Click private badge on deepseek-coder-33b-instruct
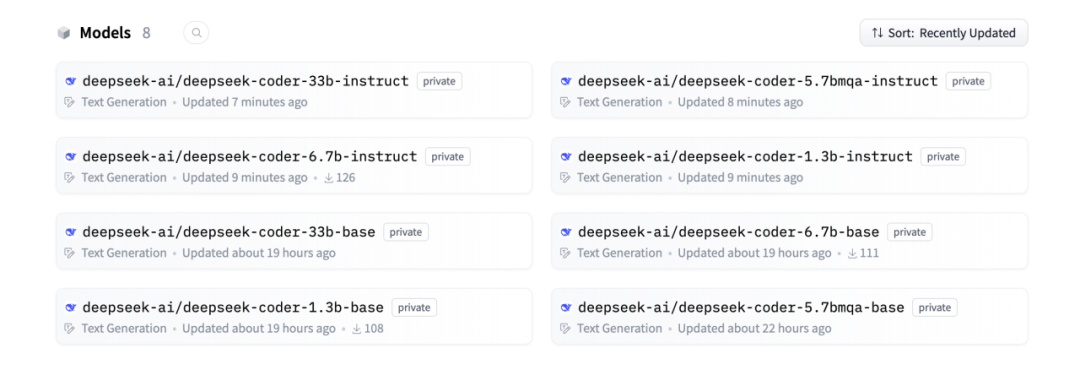 tap(439, 81)
